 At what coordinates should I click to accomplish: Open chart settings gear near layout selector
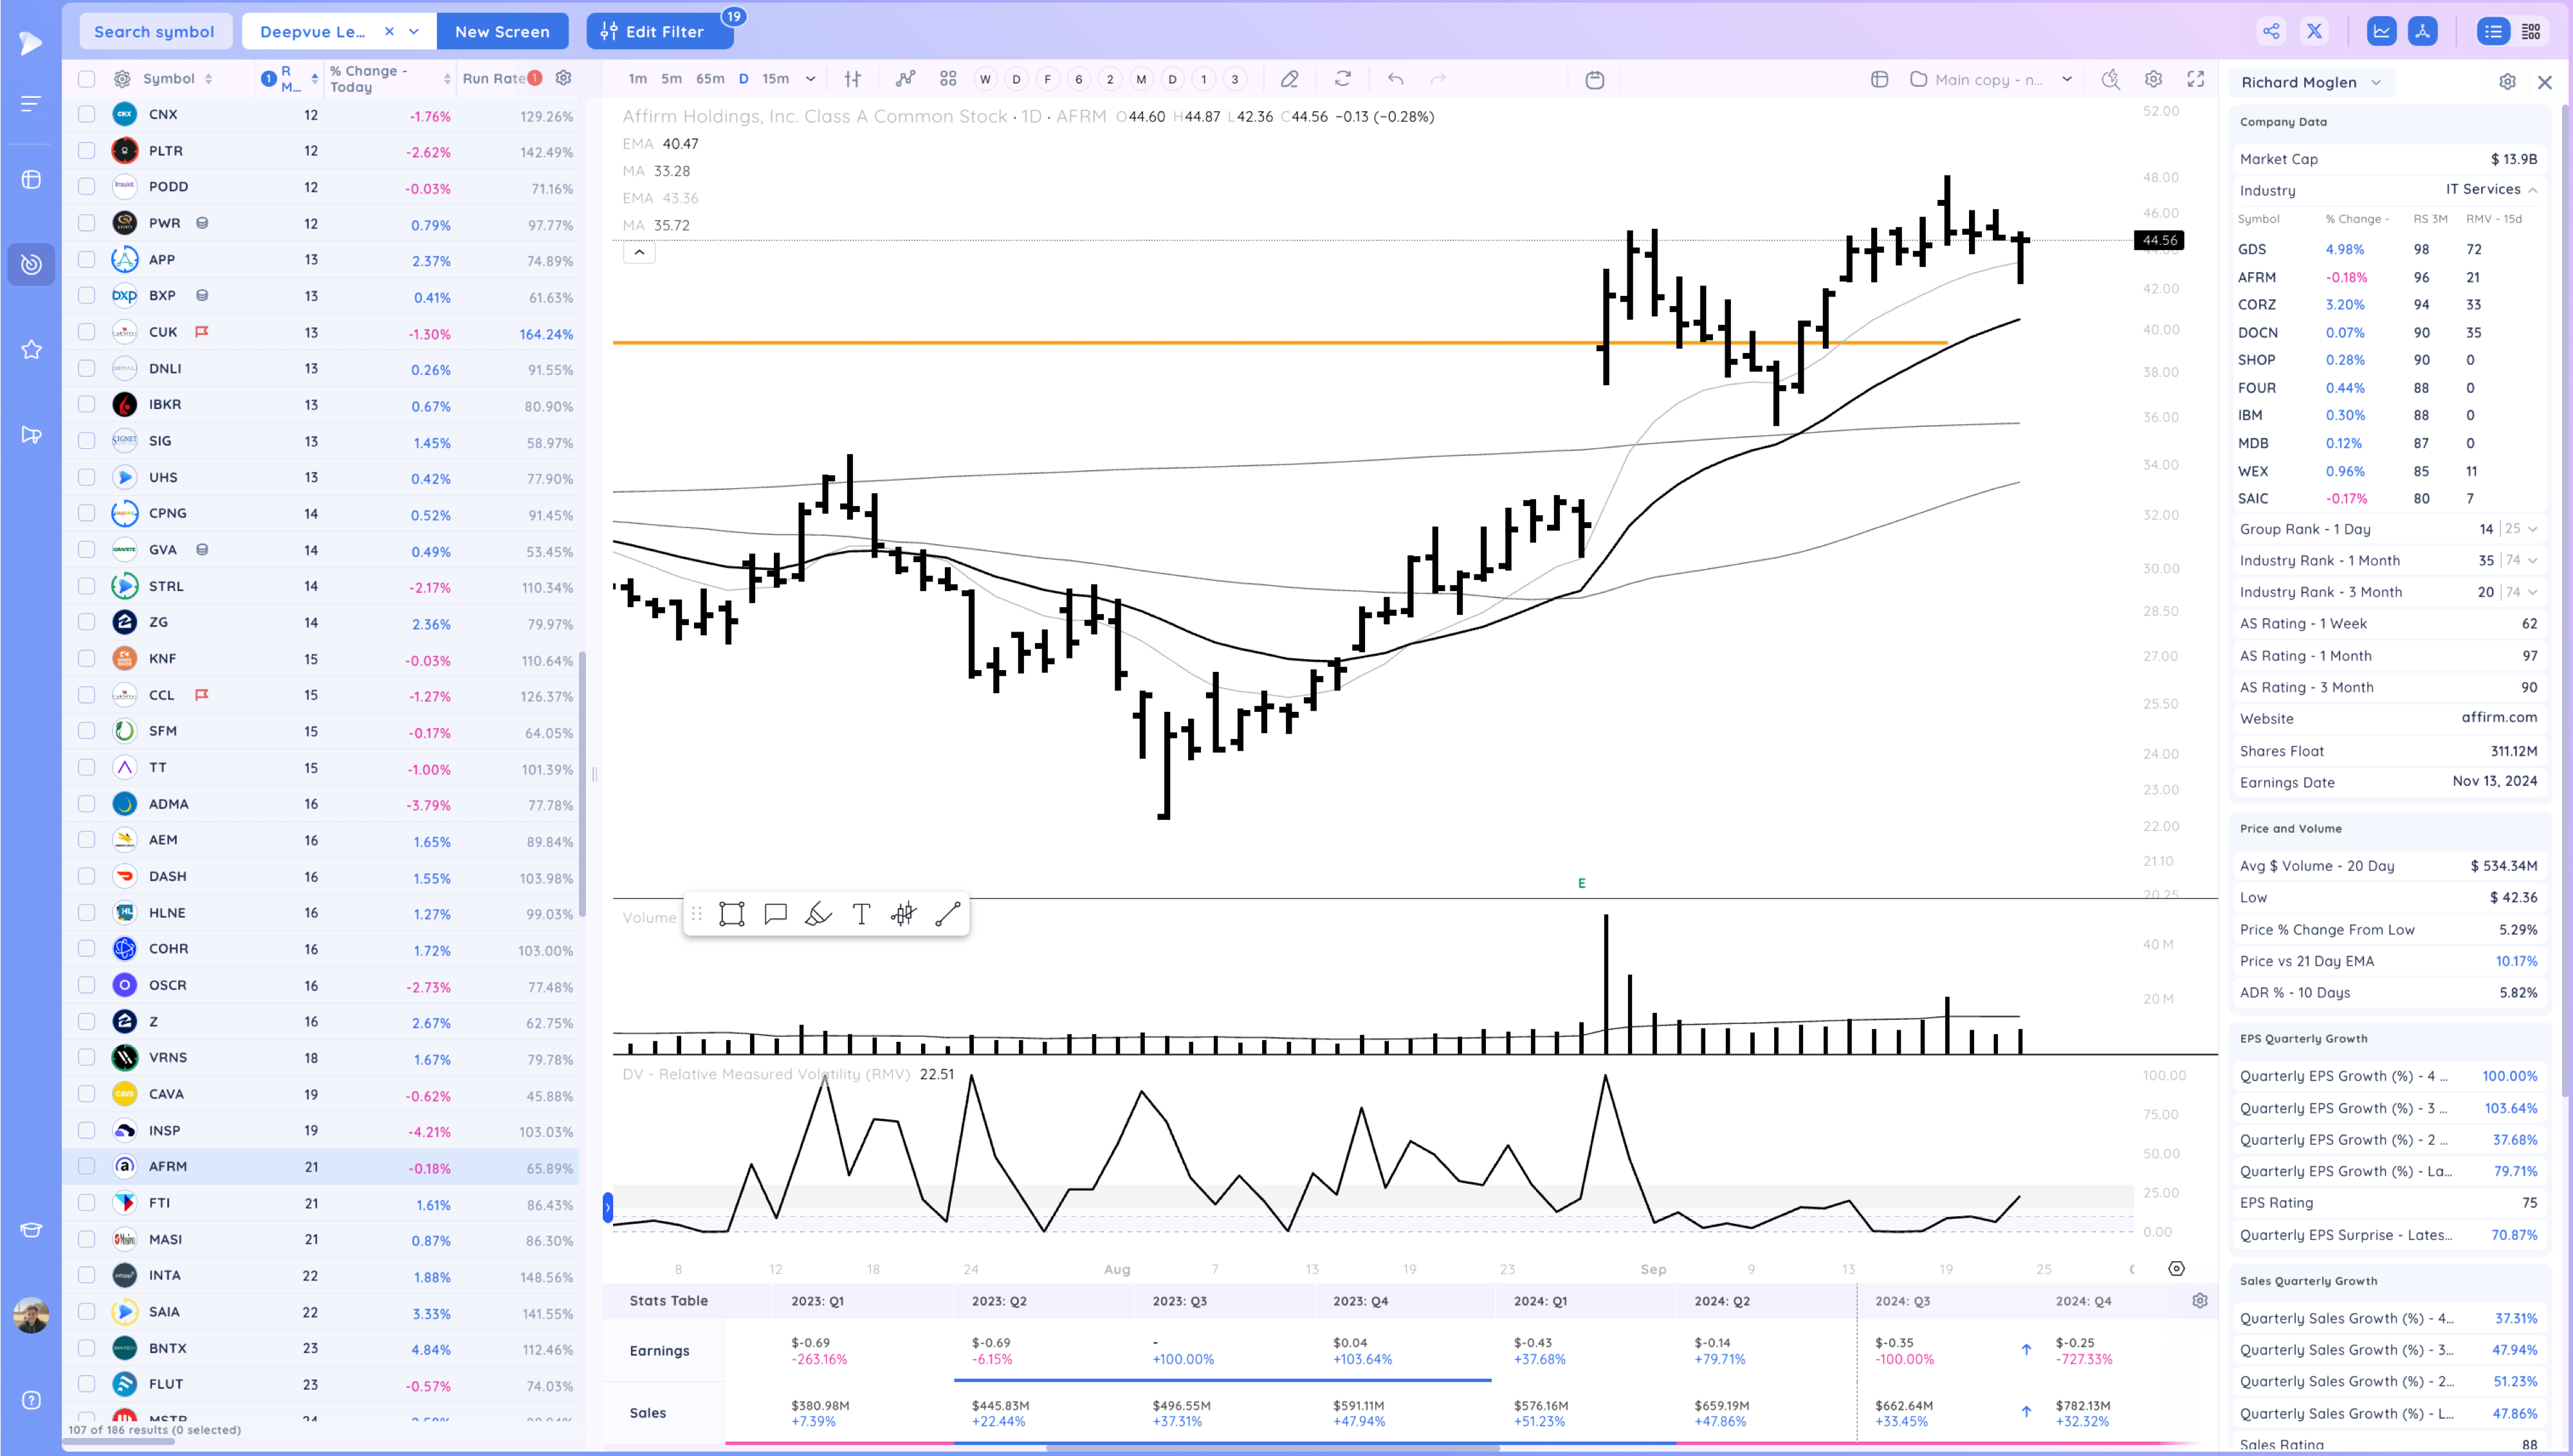click(x=2153, y=79)
